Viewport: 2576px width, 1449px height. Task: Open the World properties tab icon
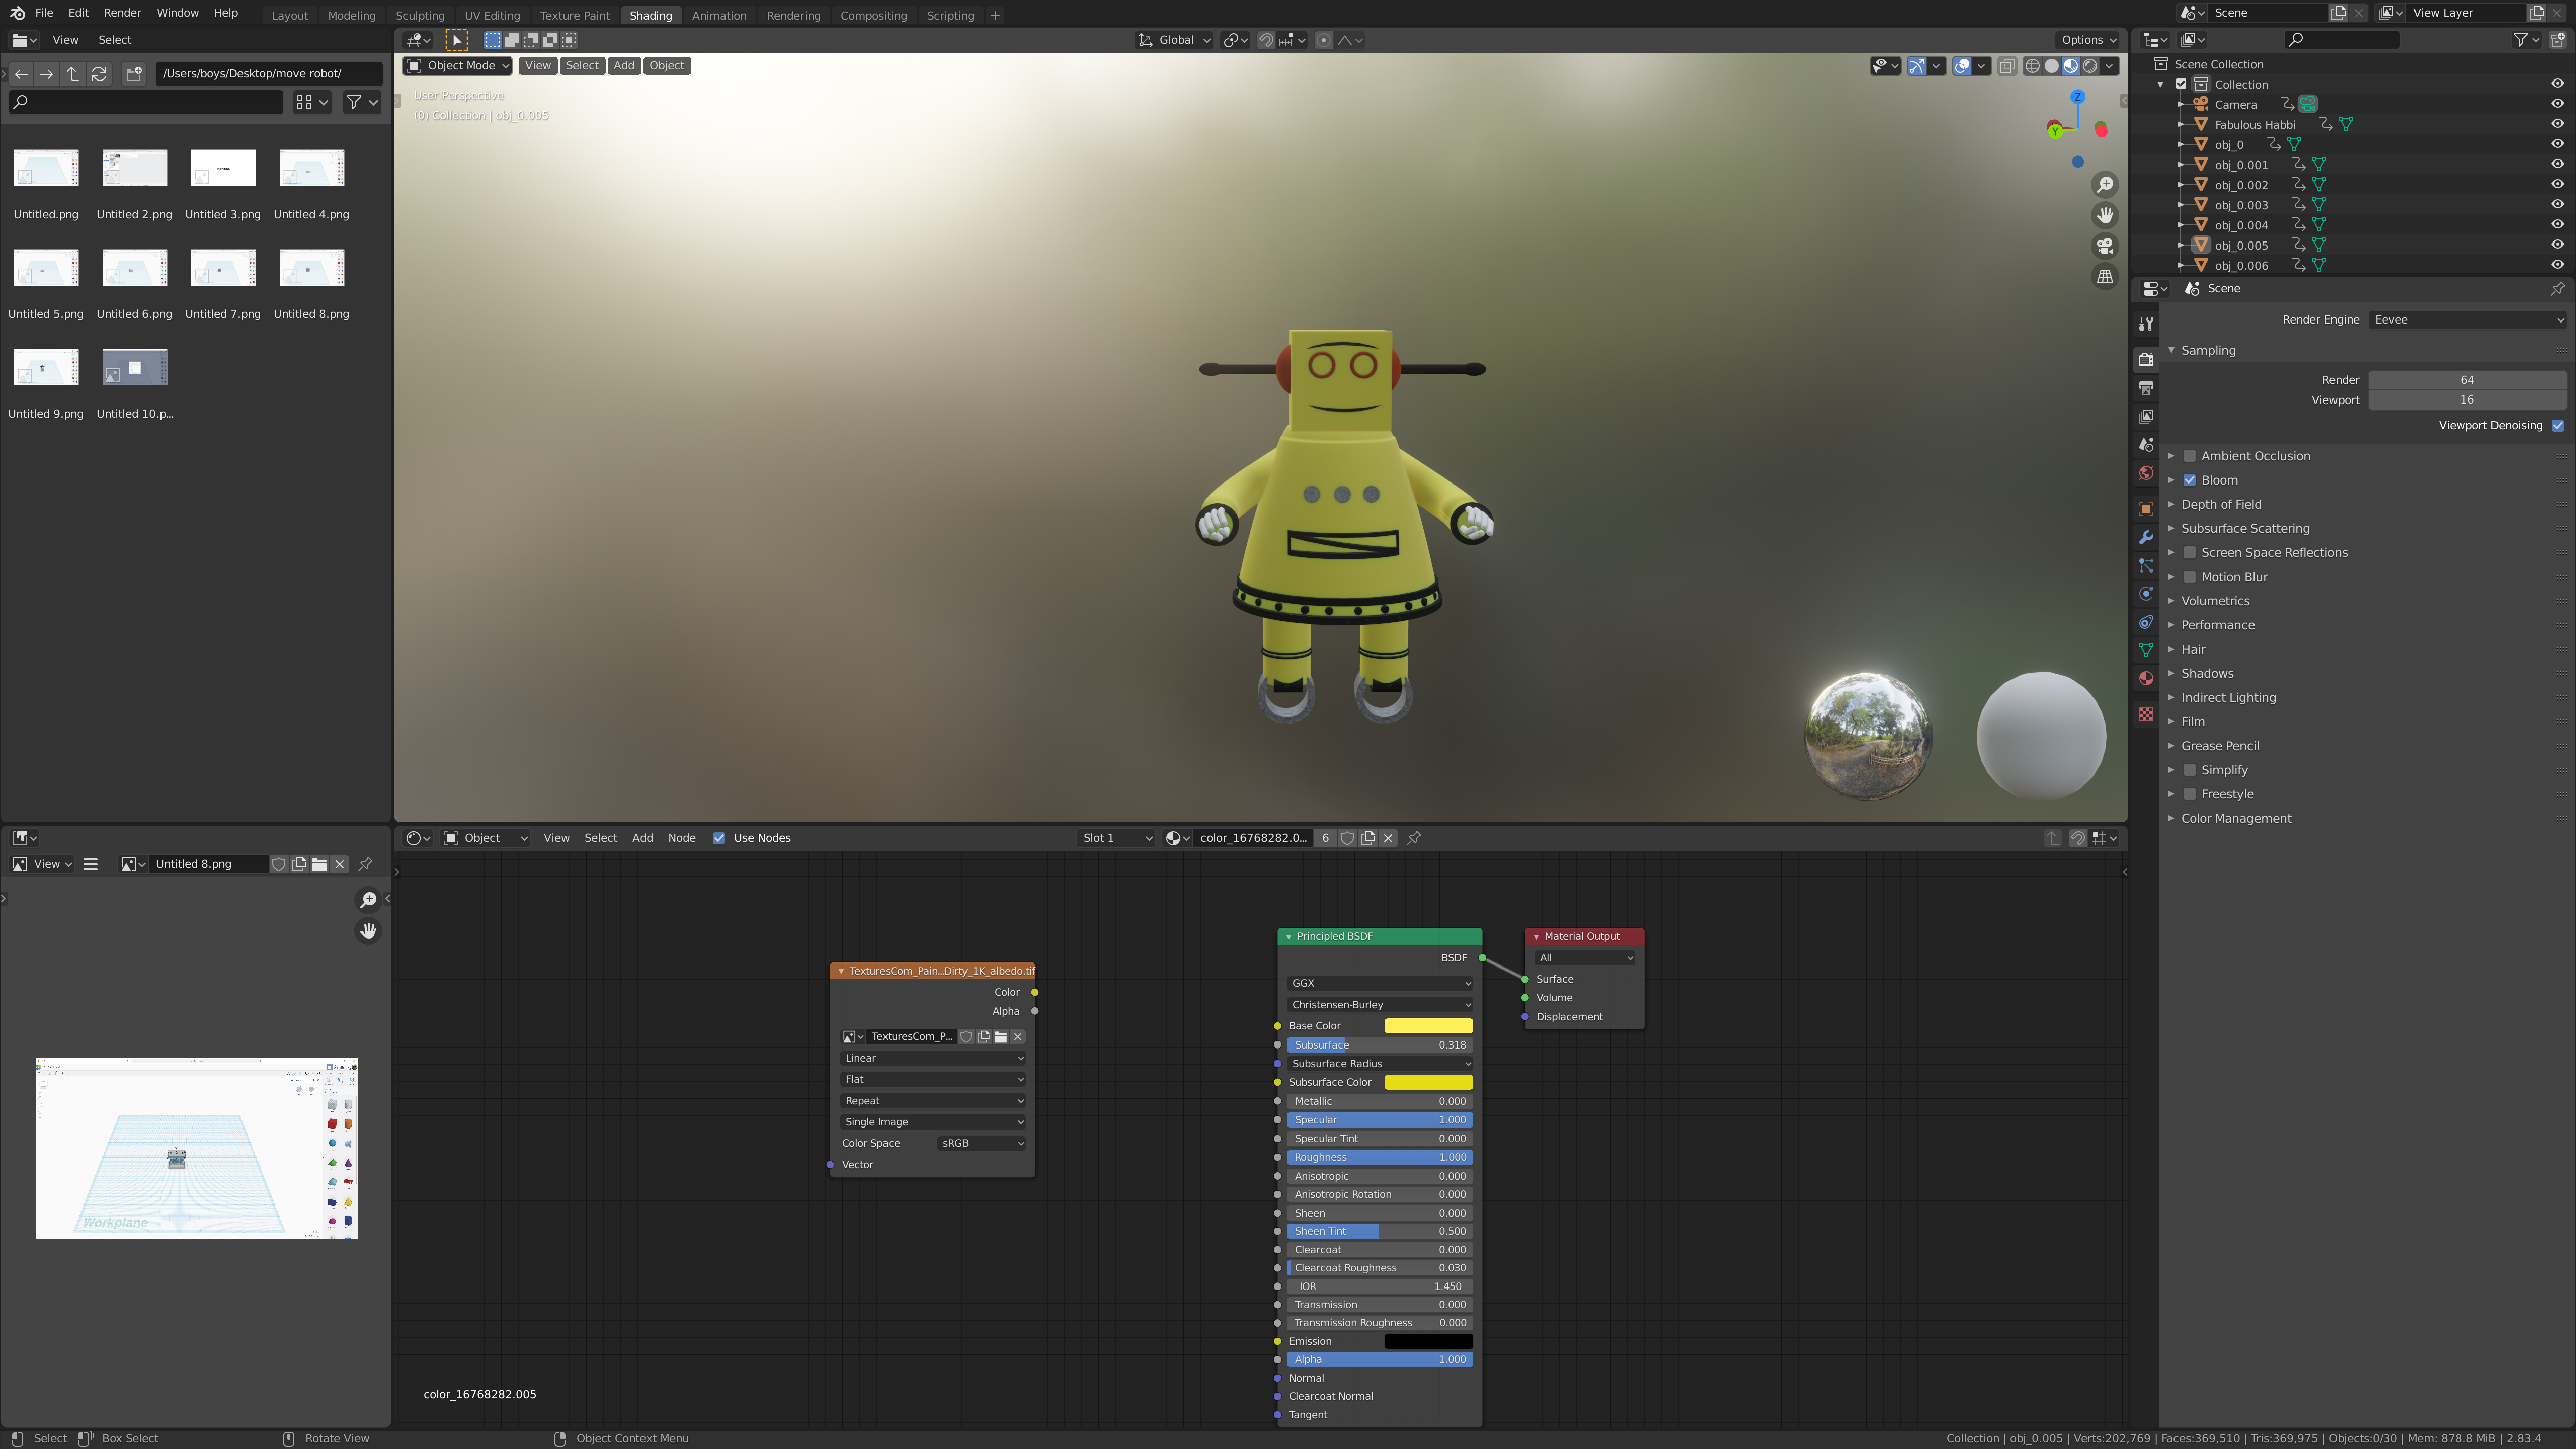click(2146, 474)
